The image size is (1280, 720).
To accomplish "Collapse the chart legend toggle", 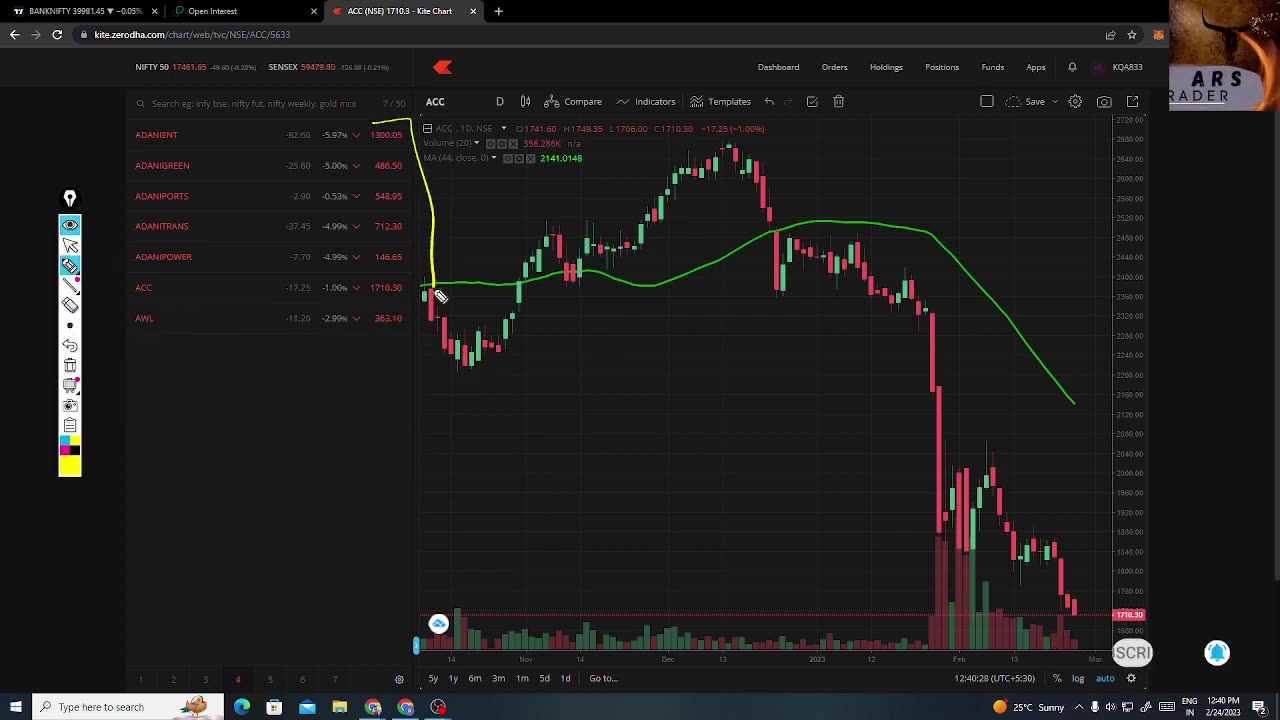I will (427, 128).
